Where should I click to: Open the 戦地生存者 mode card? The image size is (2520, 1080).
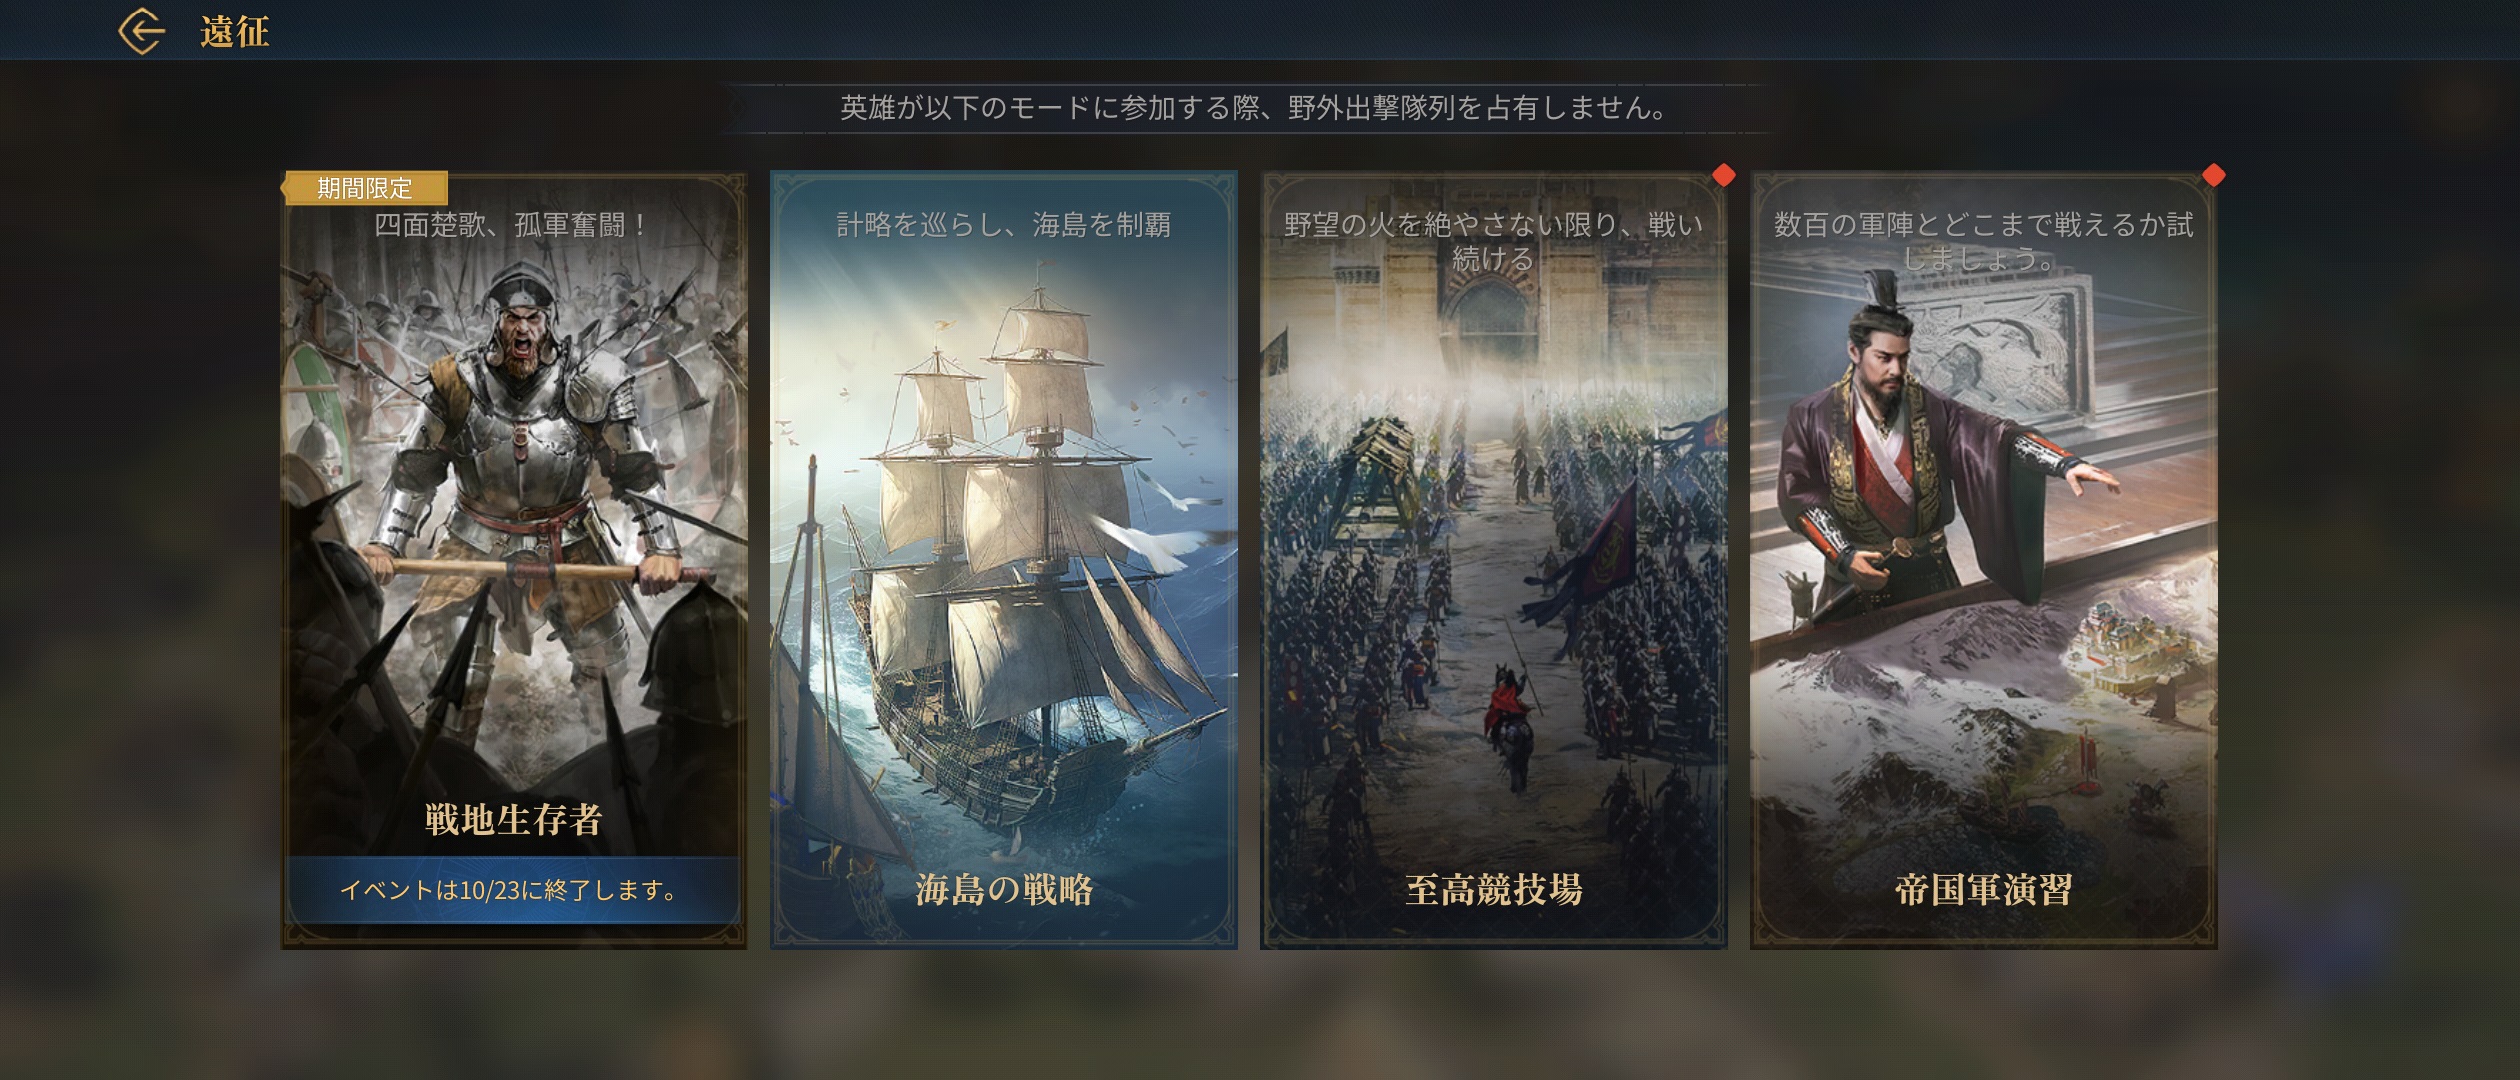pos(514,560)
